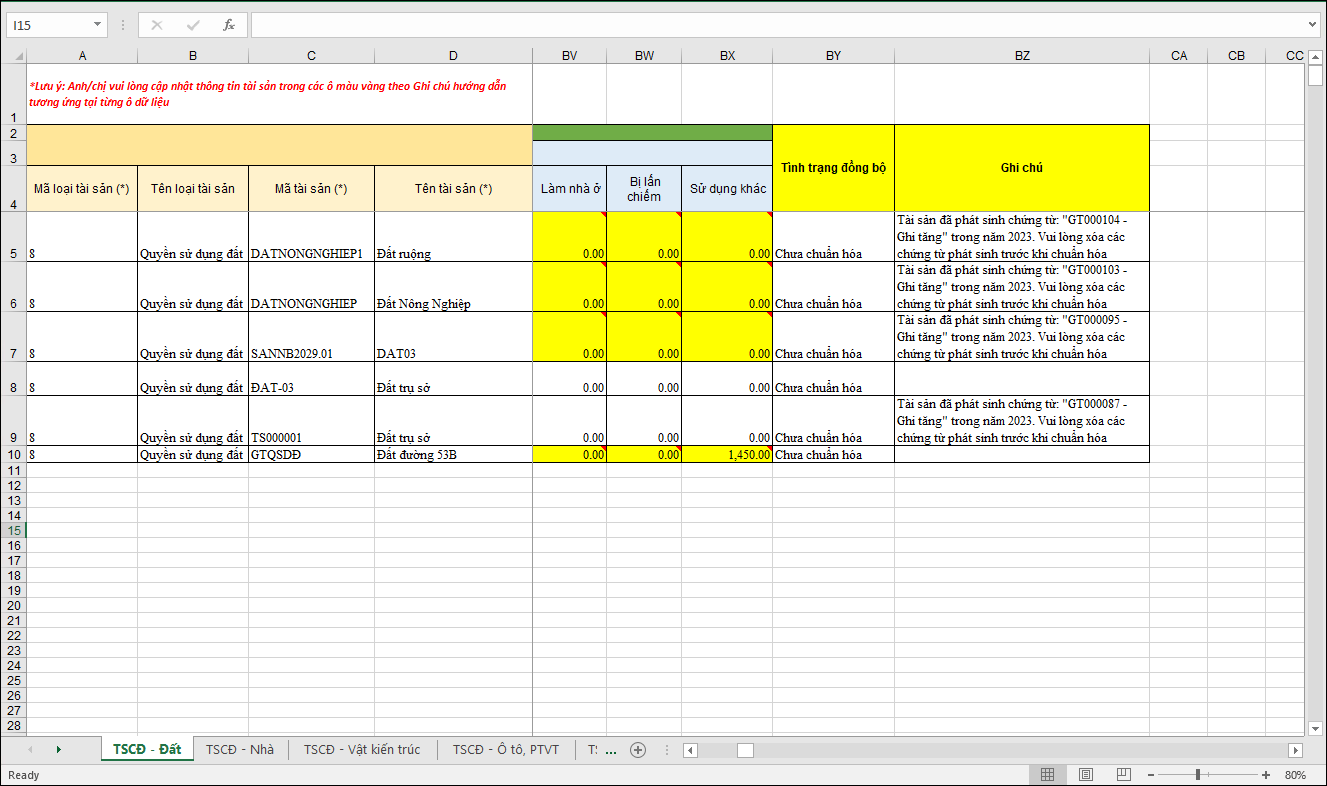The width and height of the screenshot is (1327, 786).
Task: Switch to Page Layout view
Action: (x=1086, y=775)
